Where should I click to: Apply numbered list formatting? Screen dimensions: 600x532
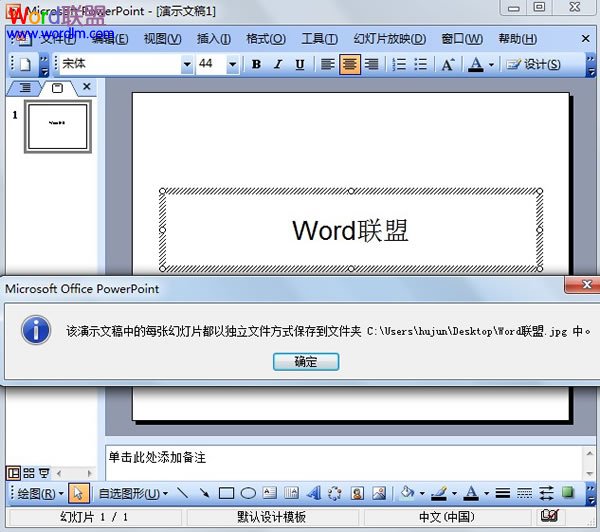(399, 64)
